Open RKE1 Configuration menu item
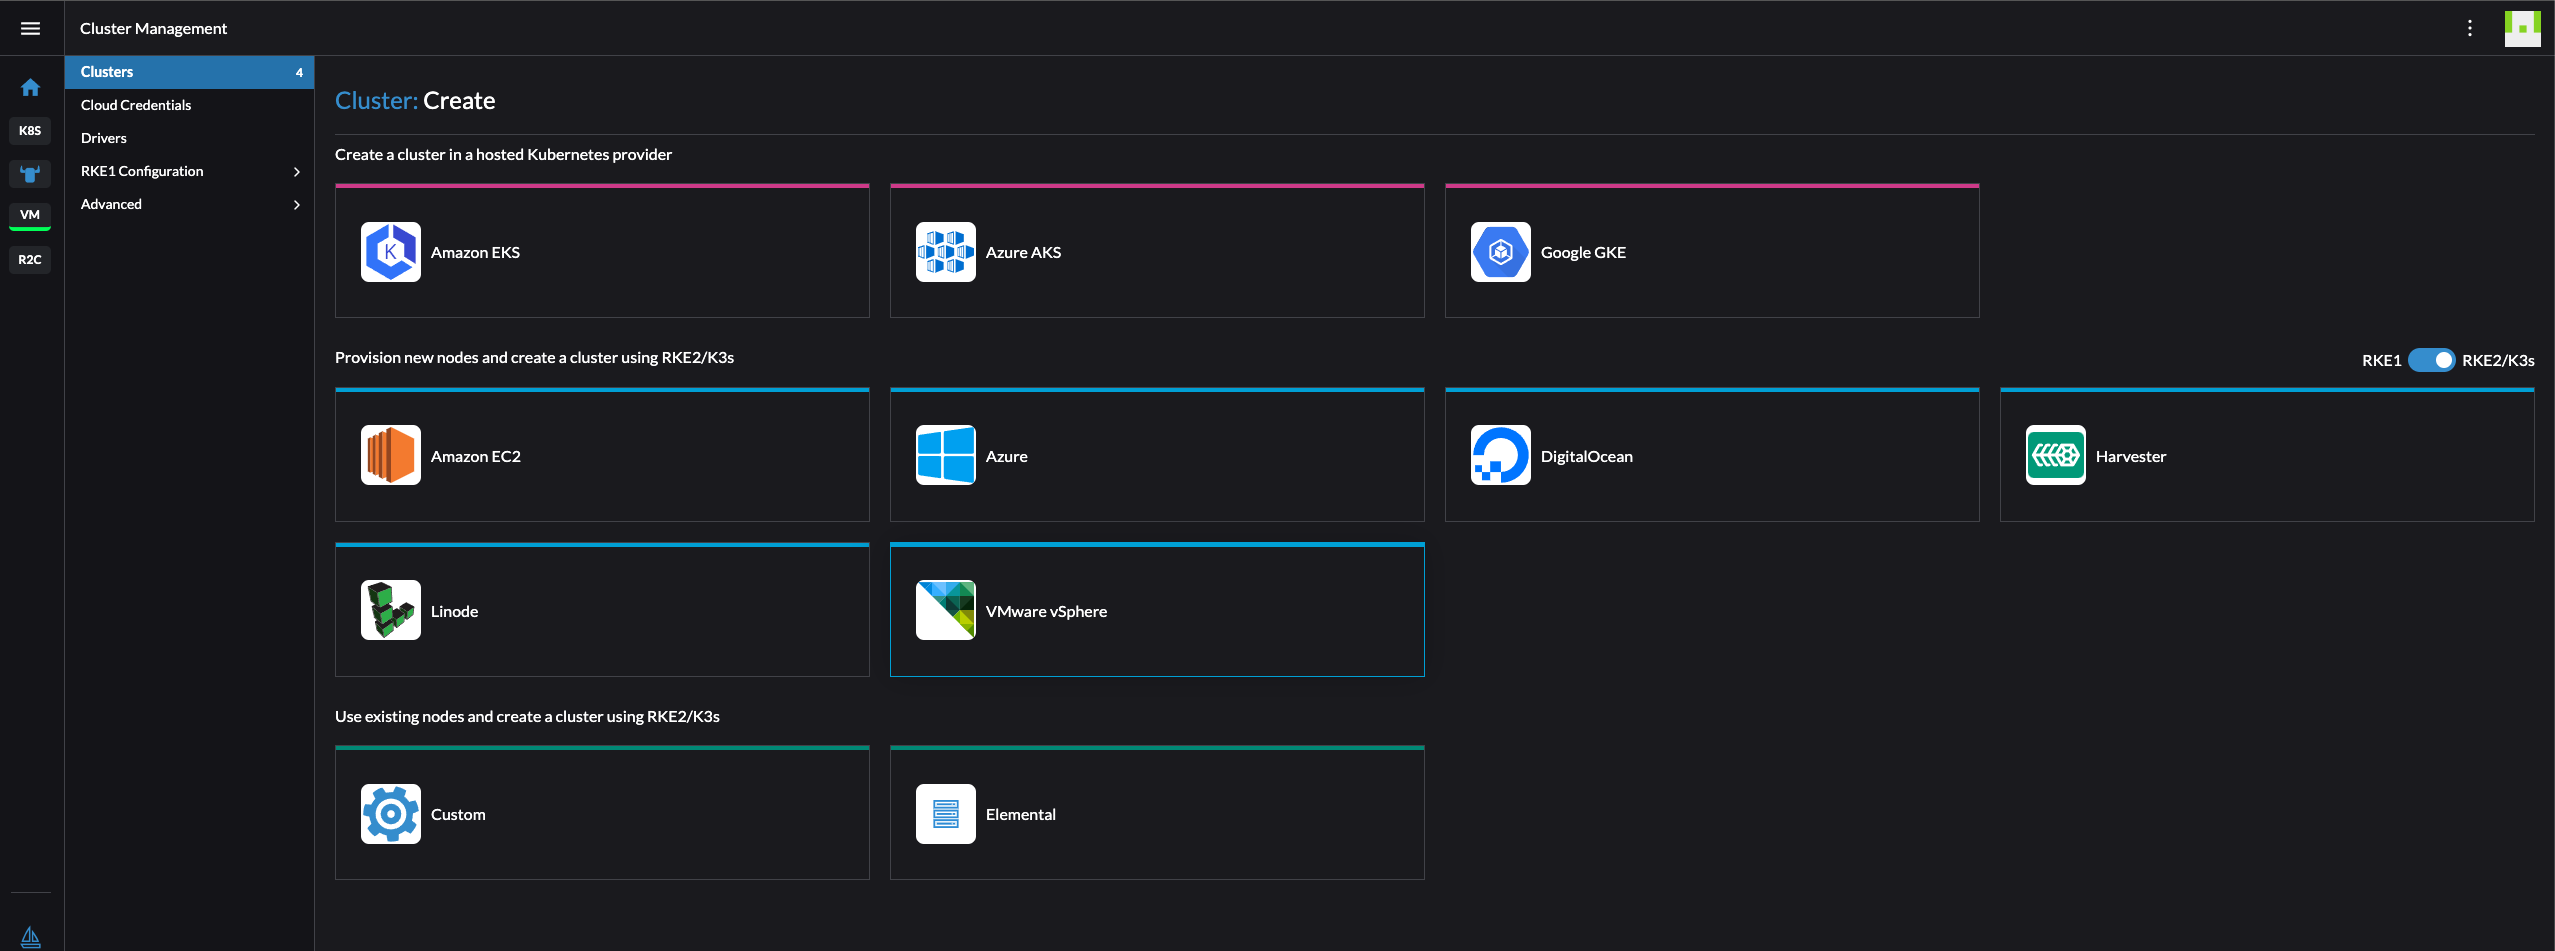The height and width of the screenshot is (951, 2555). point(189,171)
